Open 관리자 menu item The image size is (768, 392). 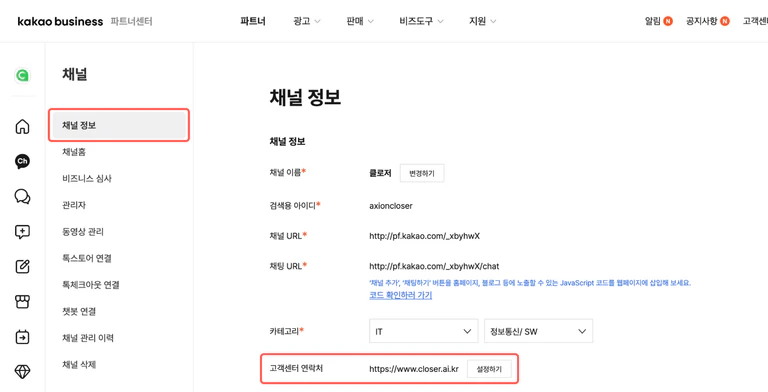click(x=74, y=205)
